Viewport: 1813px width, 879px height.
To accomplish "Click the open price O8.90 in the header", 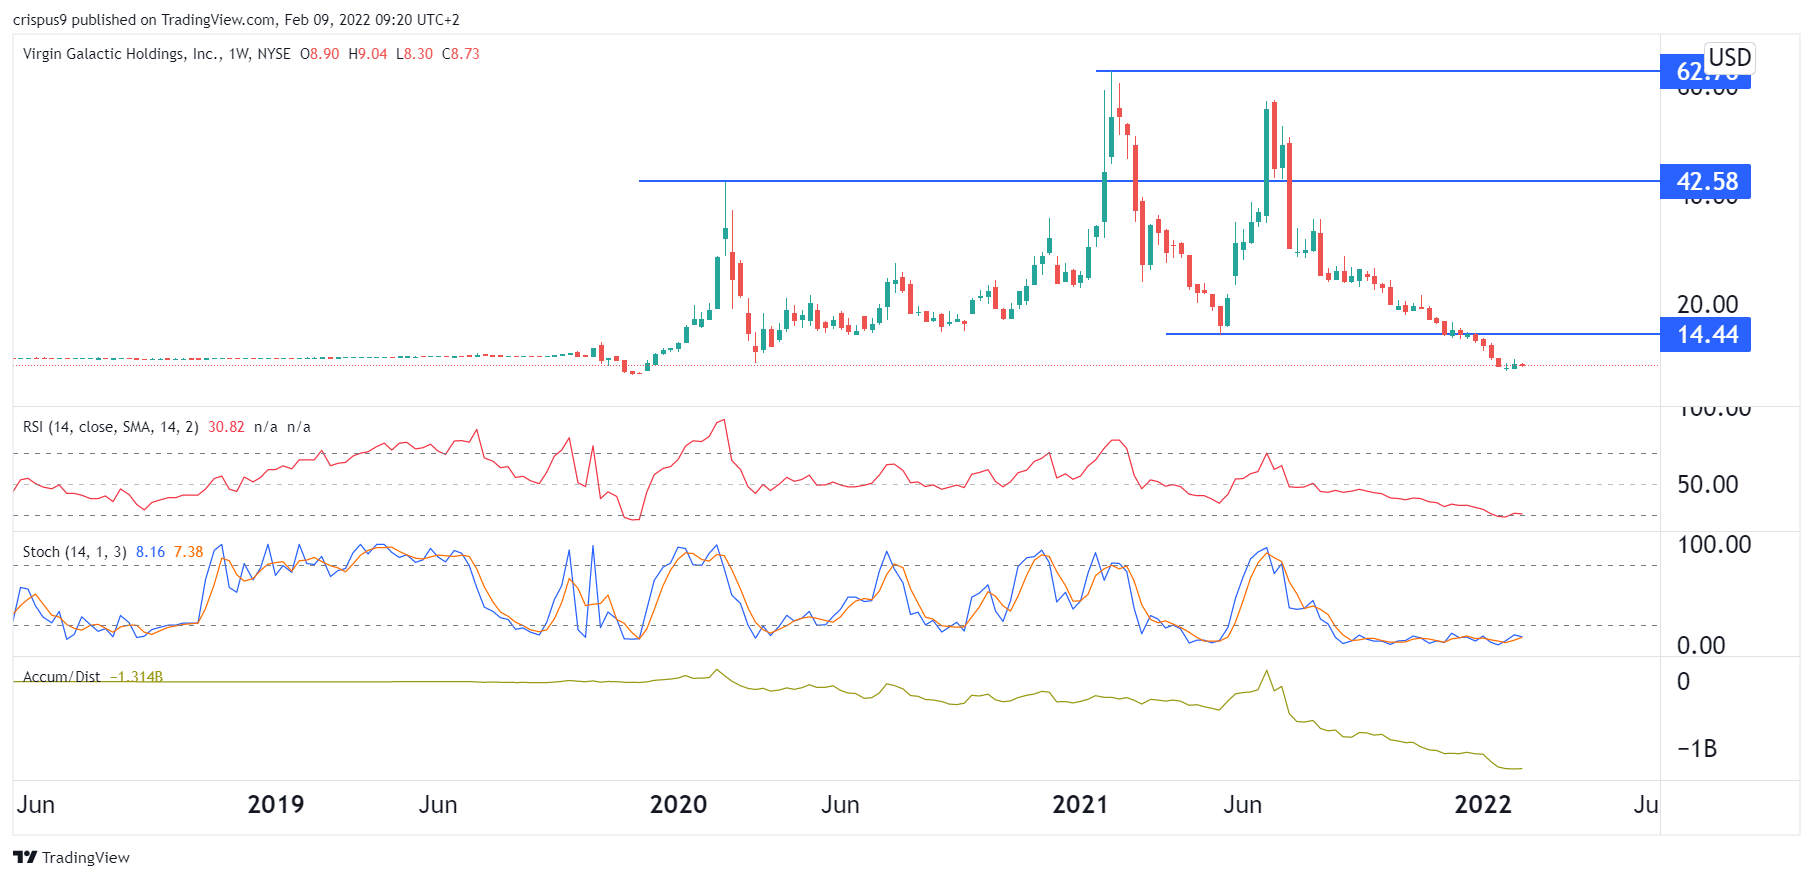I will (320, 54).
